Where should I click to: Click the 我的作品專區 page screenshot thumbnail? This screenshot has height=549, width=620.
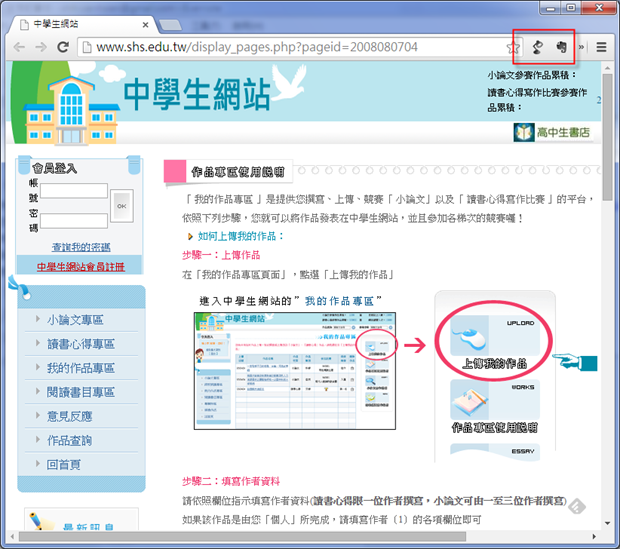click(295, 371)
